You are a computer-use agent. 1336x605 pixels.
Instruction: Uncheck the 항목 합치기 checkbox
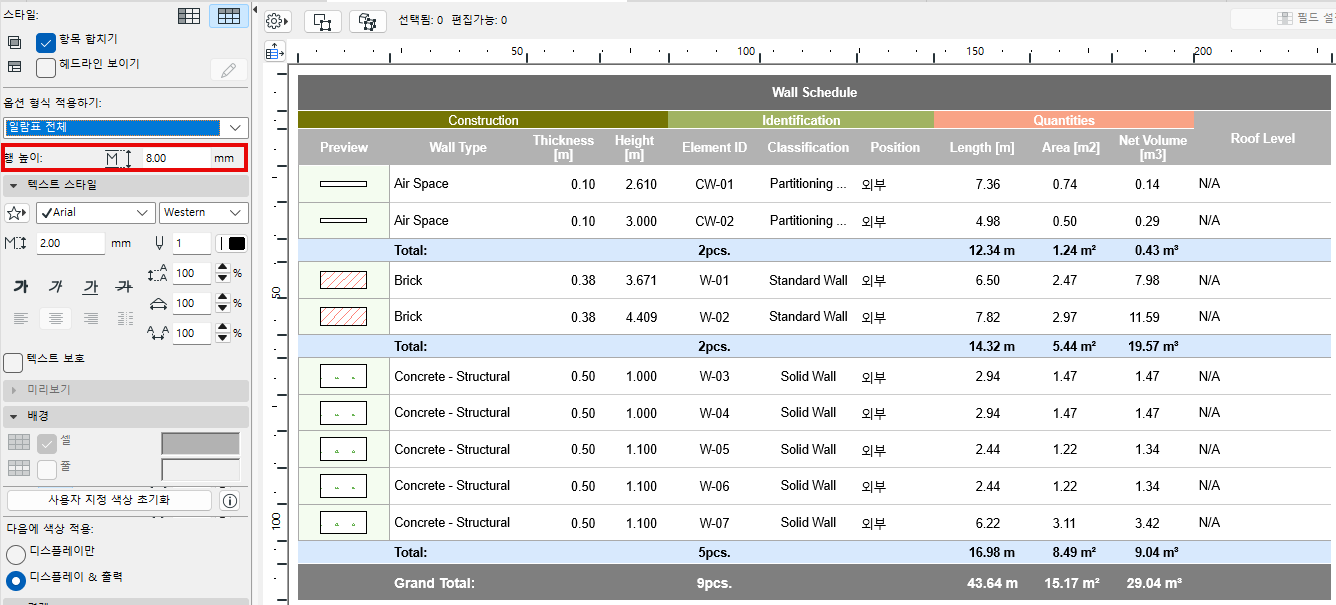[x=46, y=42]
